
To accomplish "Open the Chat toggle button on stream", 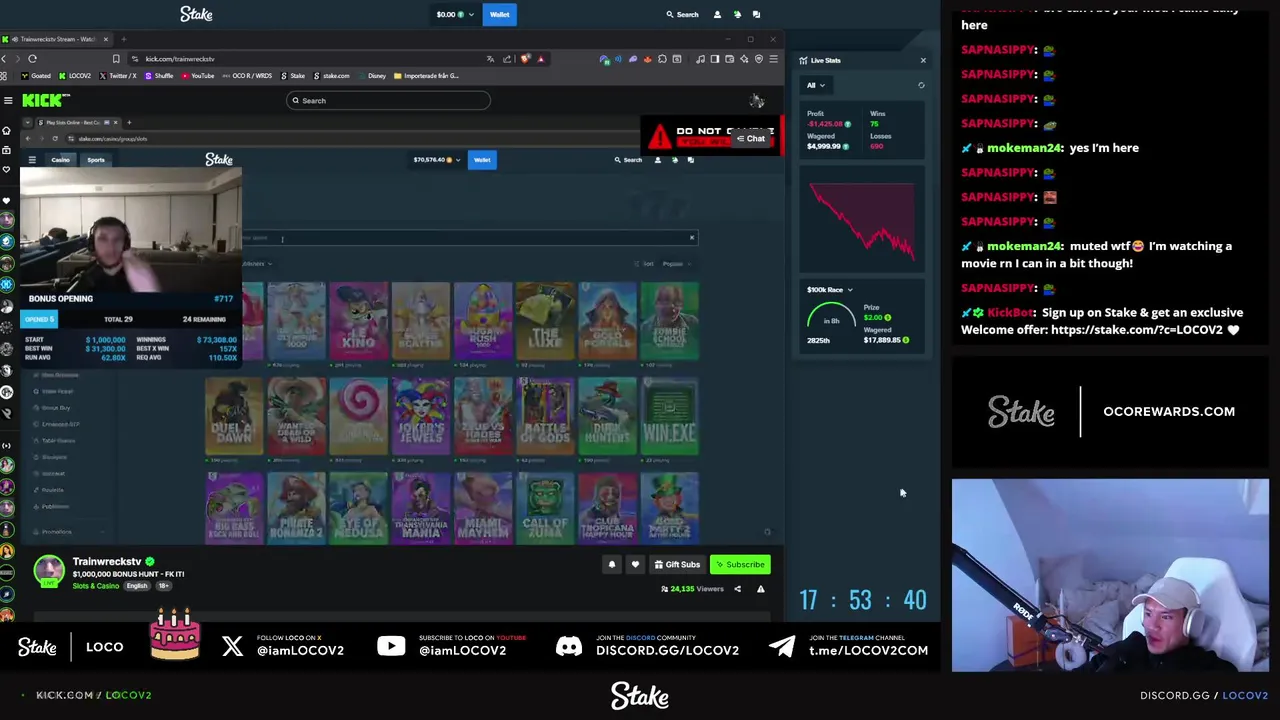I will (750, 139).
